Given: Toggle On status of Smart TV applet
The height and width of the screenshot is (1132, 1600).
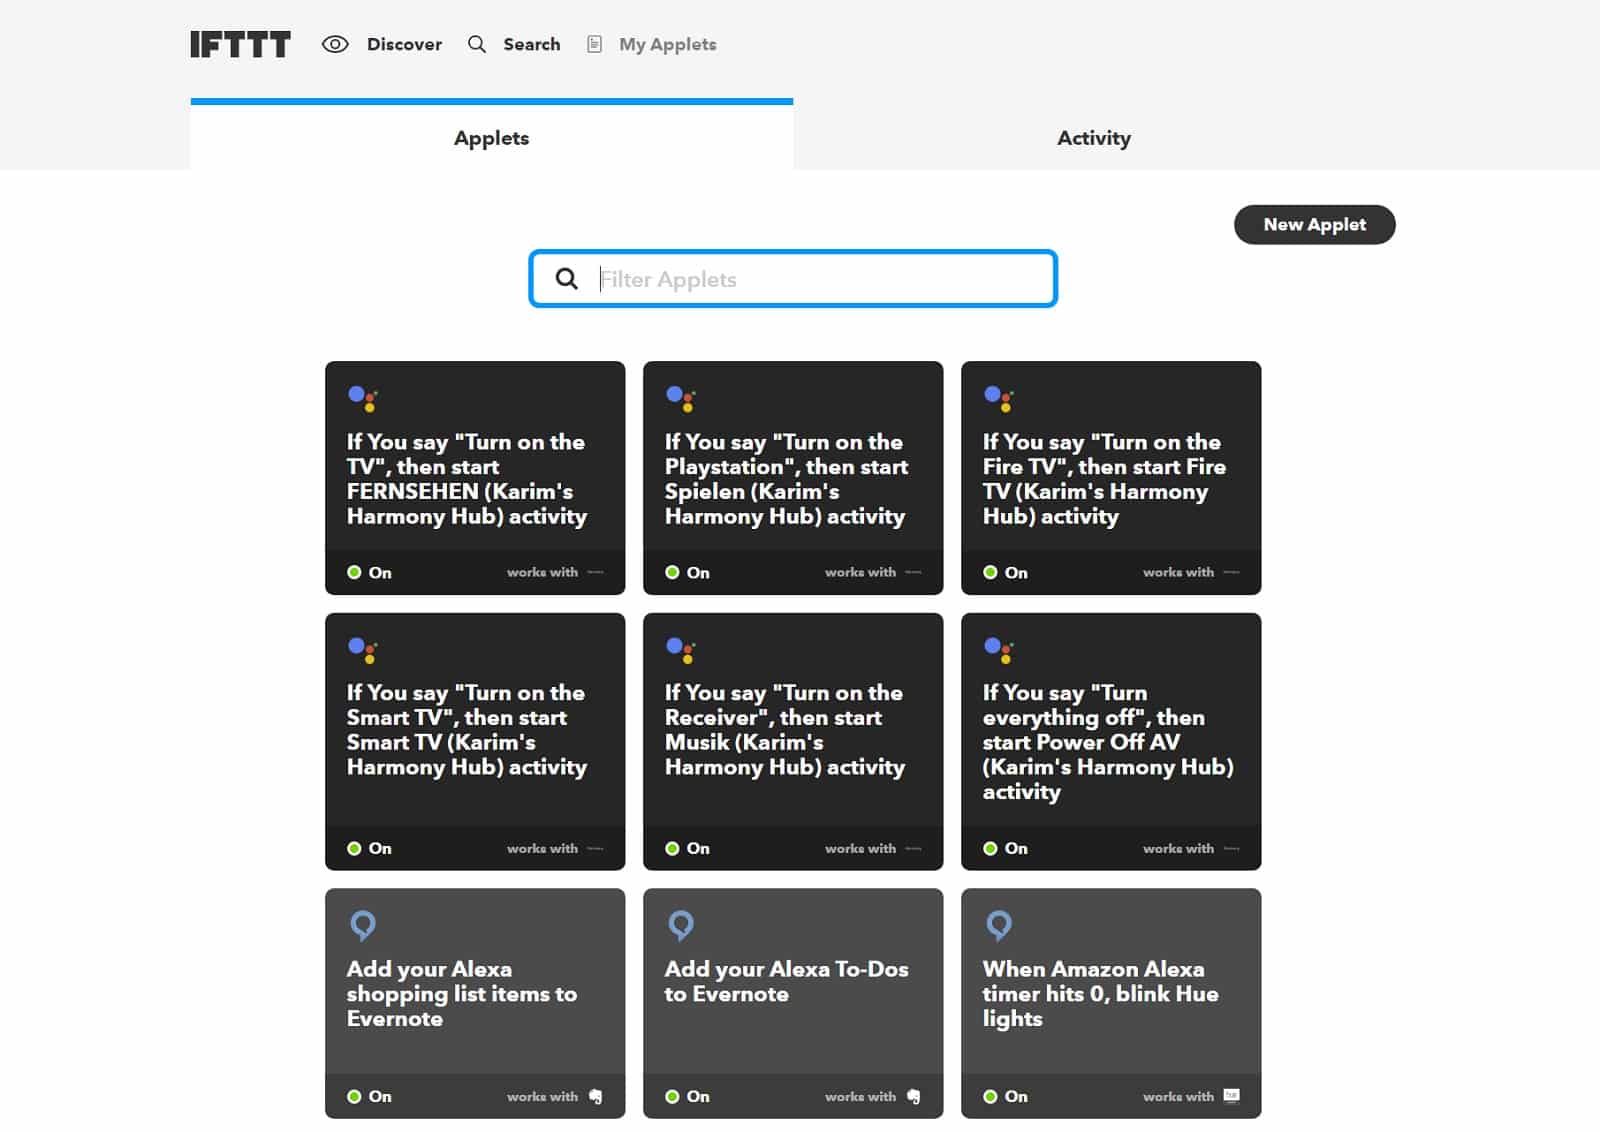Looking at the screenshot, I should 369,848.
